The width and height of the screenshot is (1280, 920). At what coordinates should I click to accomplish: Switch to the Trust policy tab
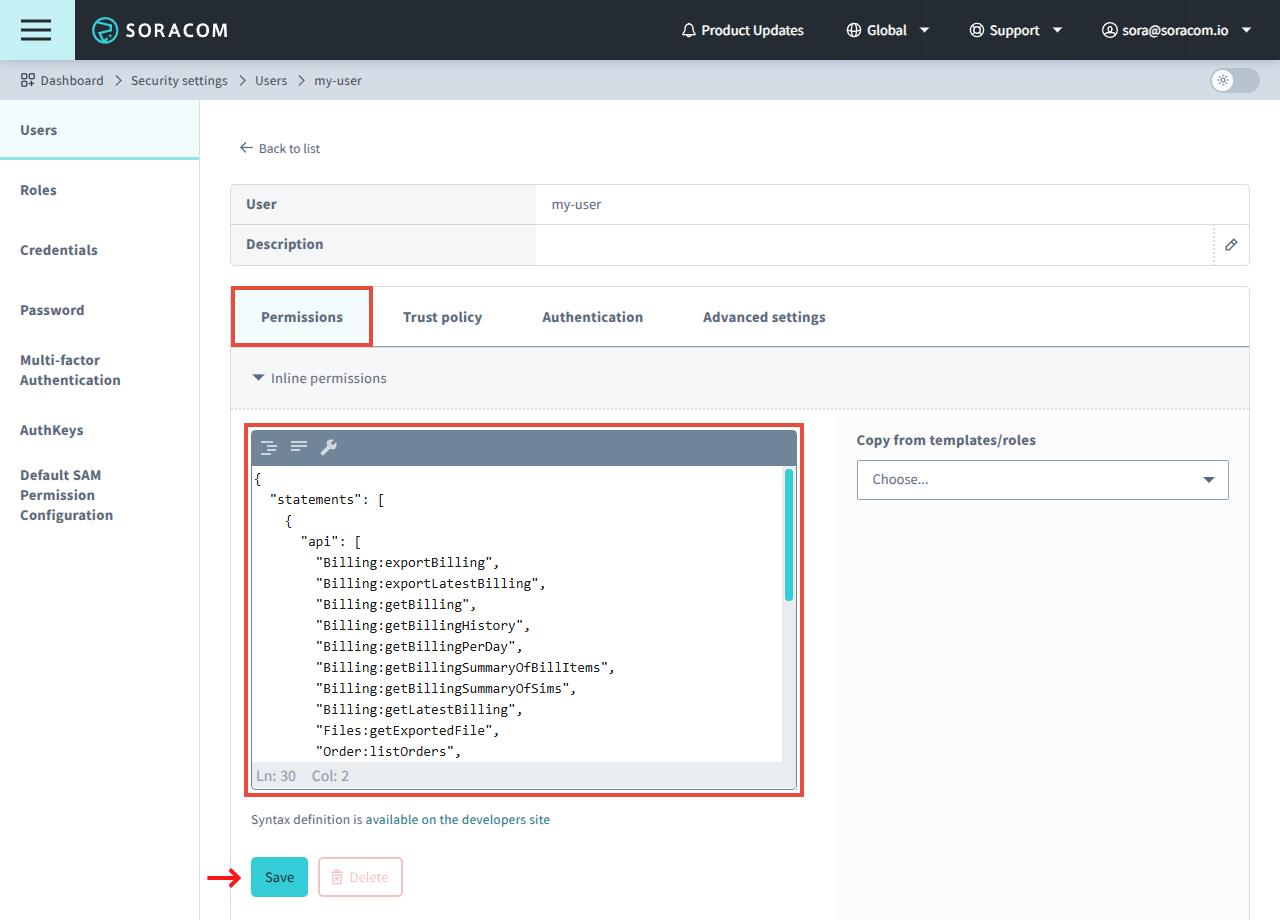[x=442, y=317]
